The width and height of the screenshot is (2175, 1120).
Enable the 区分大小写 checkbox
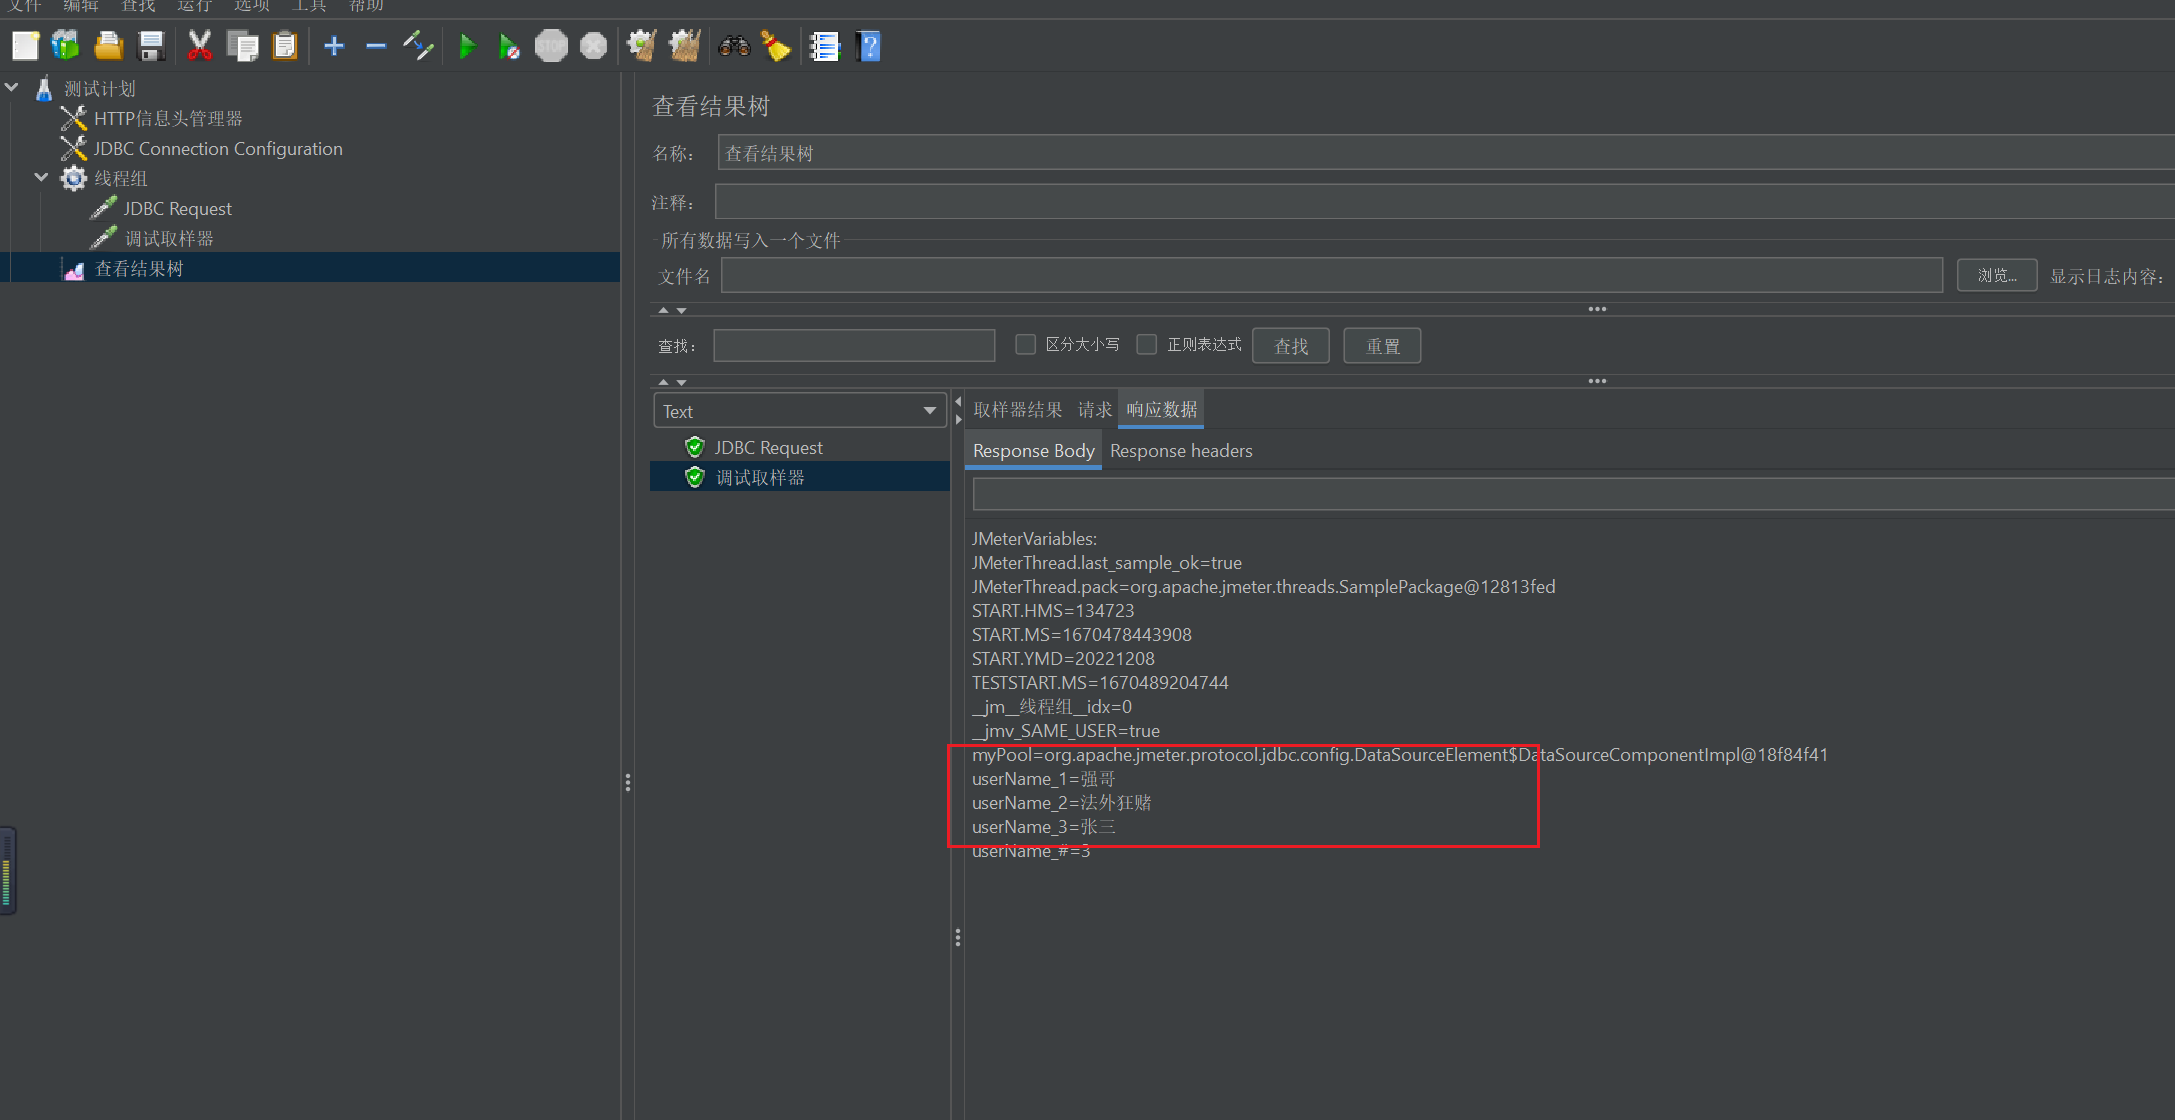coord(1025,344)
